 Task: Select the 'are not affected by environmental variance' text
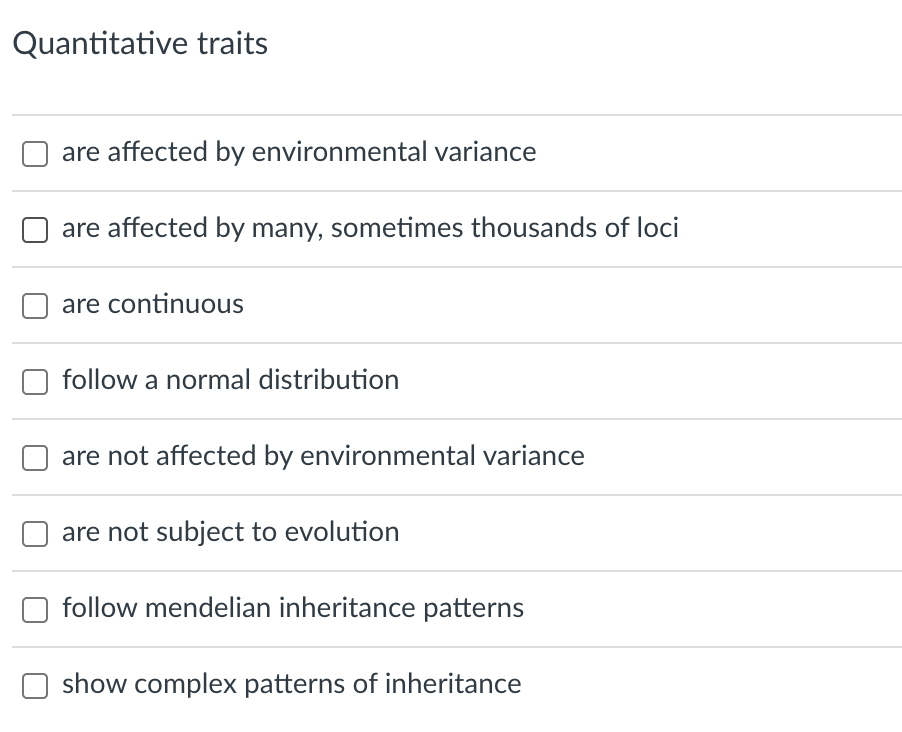click(x=323, y=456)
